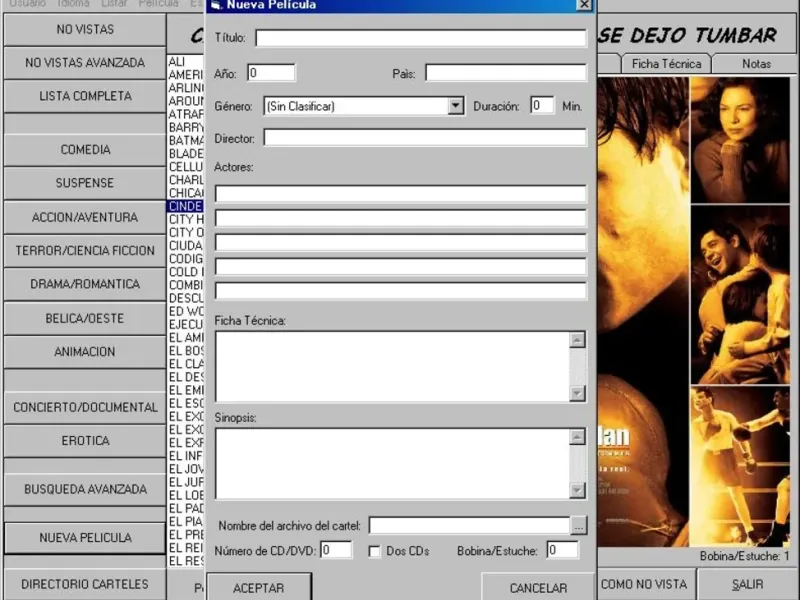
Task: Click the Ficha Técnica scrollbar down arrow
Action: [577, 393]
